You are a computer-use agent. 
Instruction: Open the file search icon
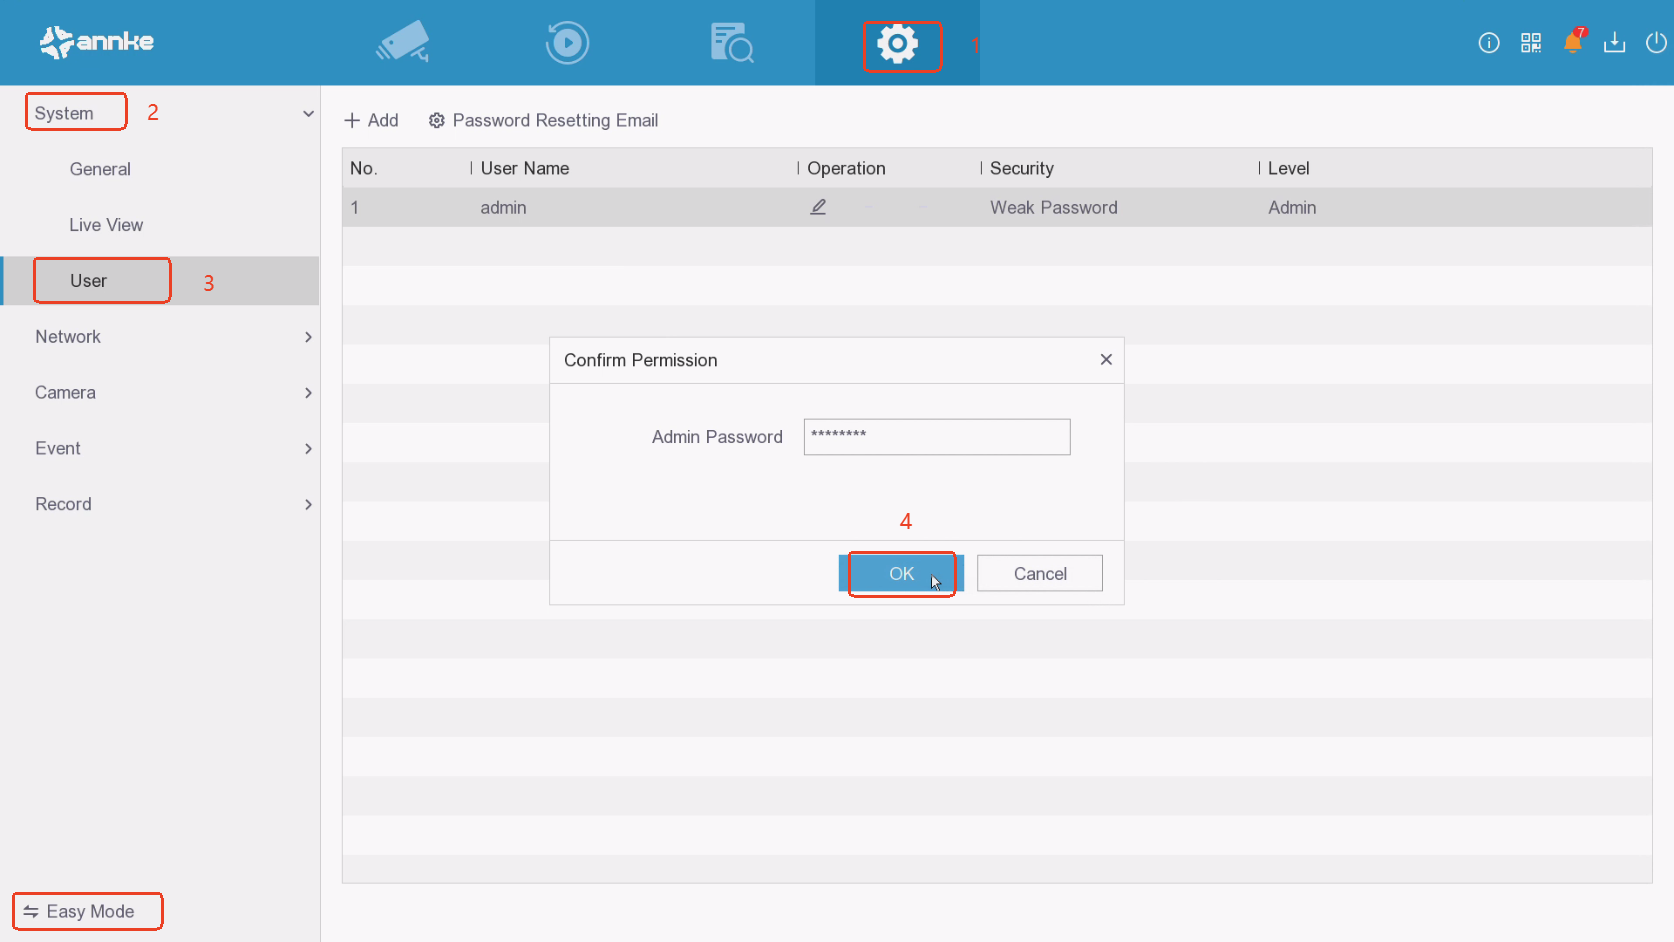pyautogui.click(x=731, y=43)
